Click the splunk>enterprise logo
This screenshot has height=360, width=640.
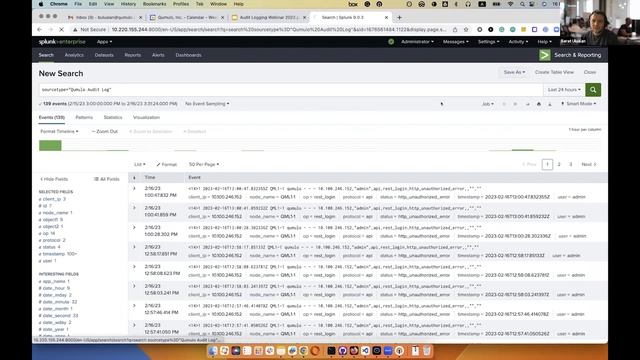(62, 42)
